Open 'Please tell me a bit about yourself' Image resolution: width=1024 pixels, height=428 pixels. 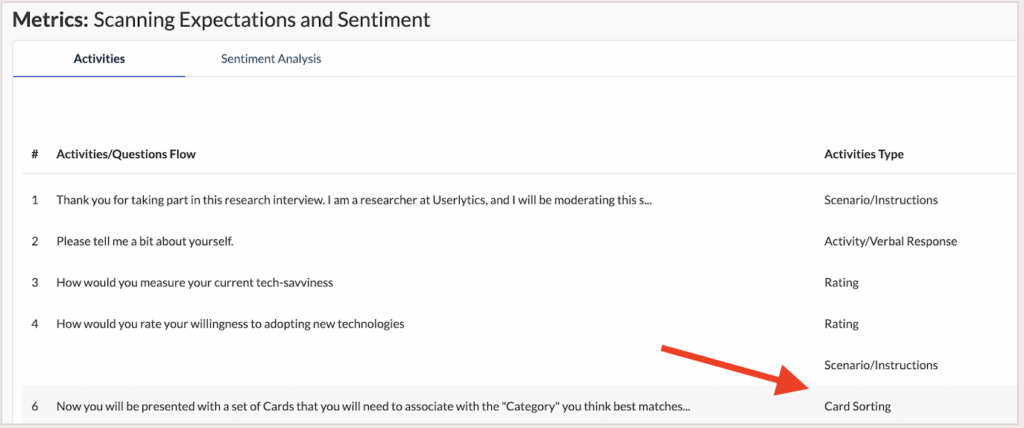[145, 241]
